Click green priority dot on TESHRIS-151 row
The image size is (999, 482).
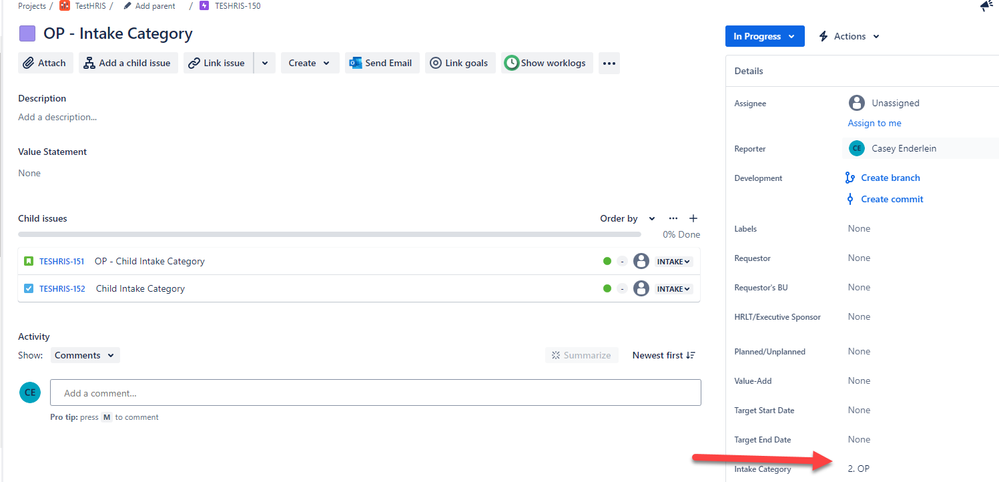(607, 261)
